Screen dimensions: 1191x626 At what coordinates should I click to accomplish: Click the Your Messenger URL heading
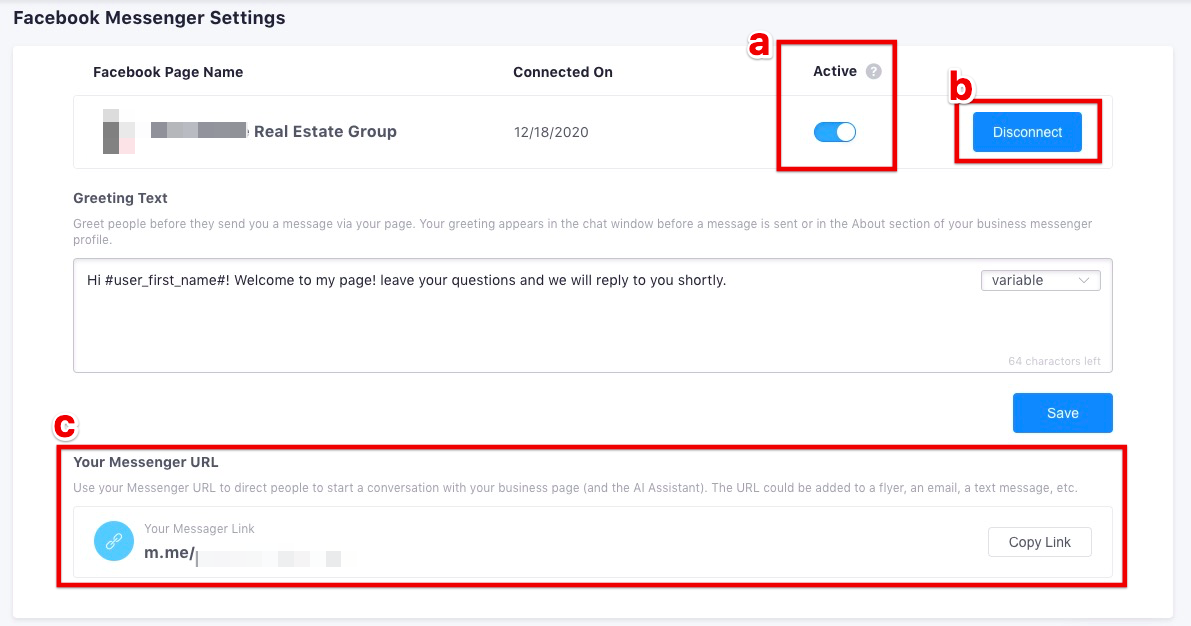[x=146, y=462]
